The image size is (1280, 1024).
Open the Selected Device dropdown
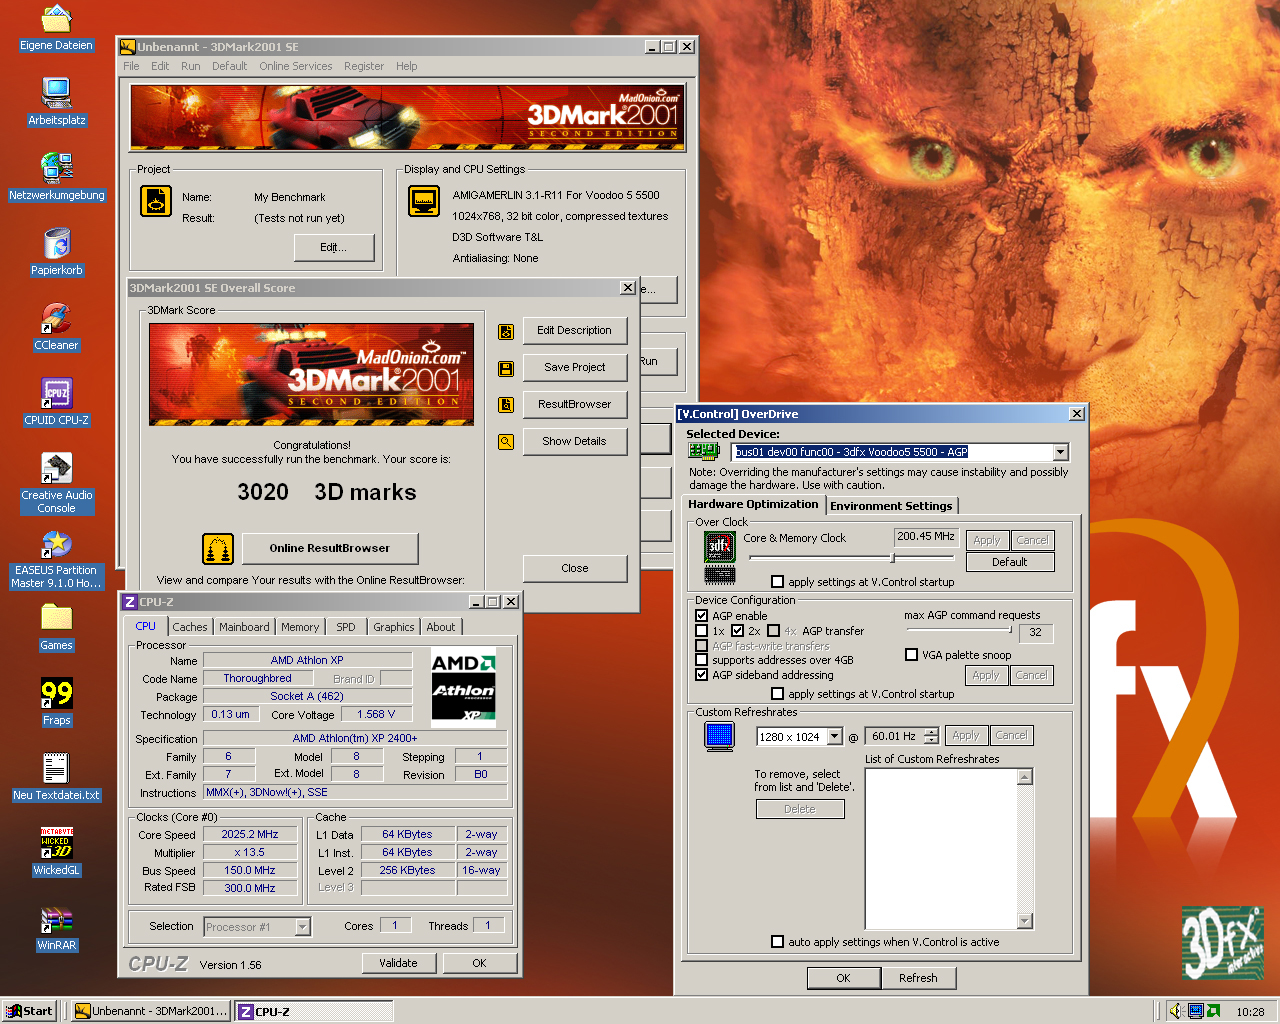(1061, 452)
